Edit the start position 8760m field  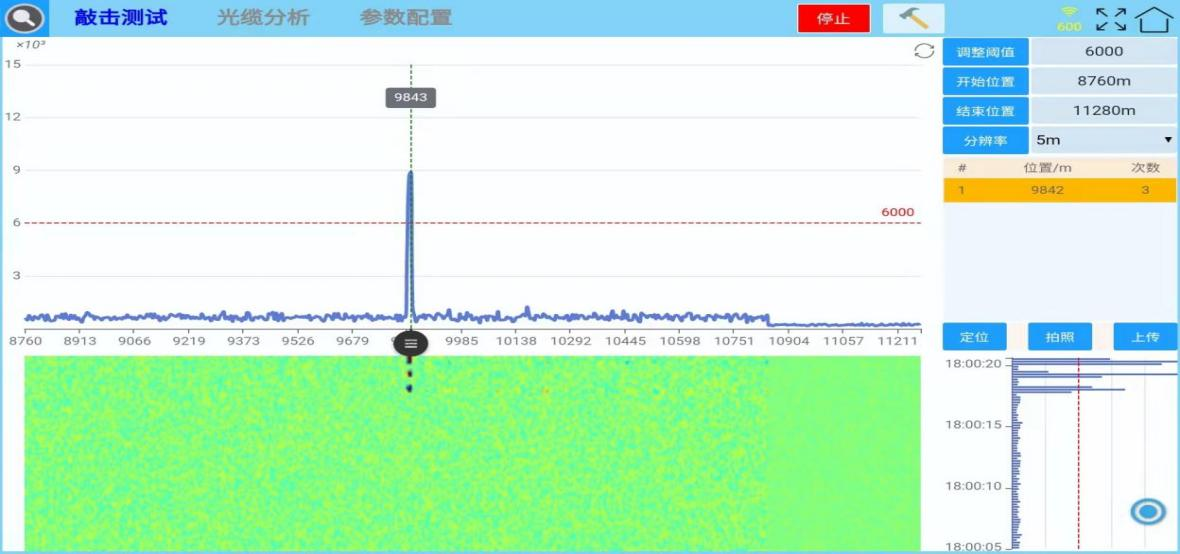coord(1103,81)
